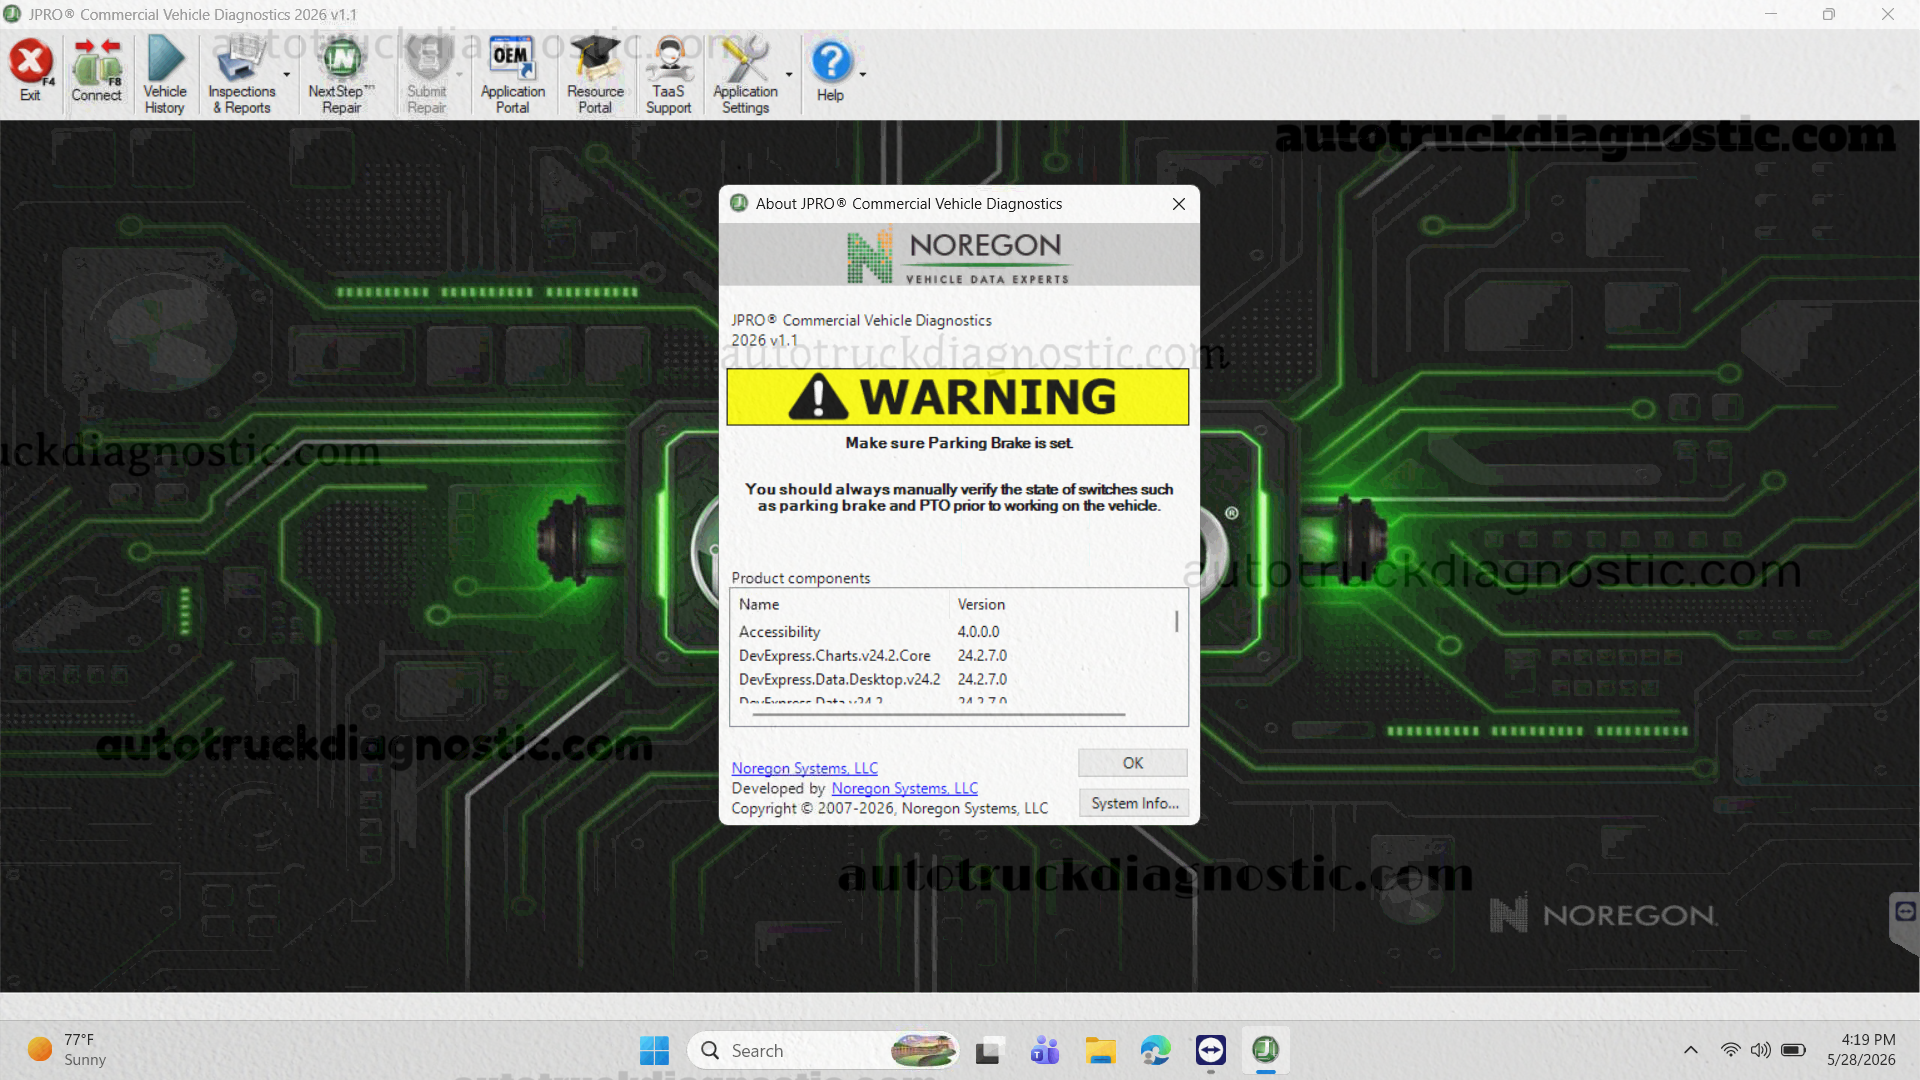Click OK in the About dialog
This screenshot has width=1920, height=1080.
coord(1132,763)
